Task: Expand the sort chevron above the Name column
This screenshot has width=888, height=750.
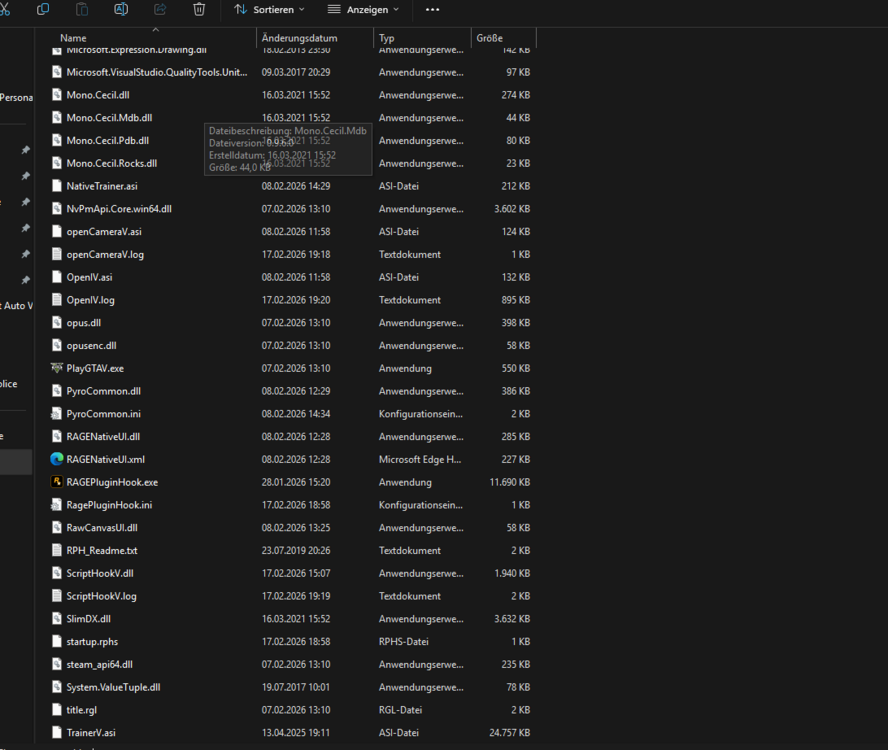Action: pos(156,29)
